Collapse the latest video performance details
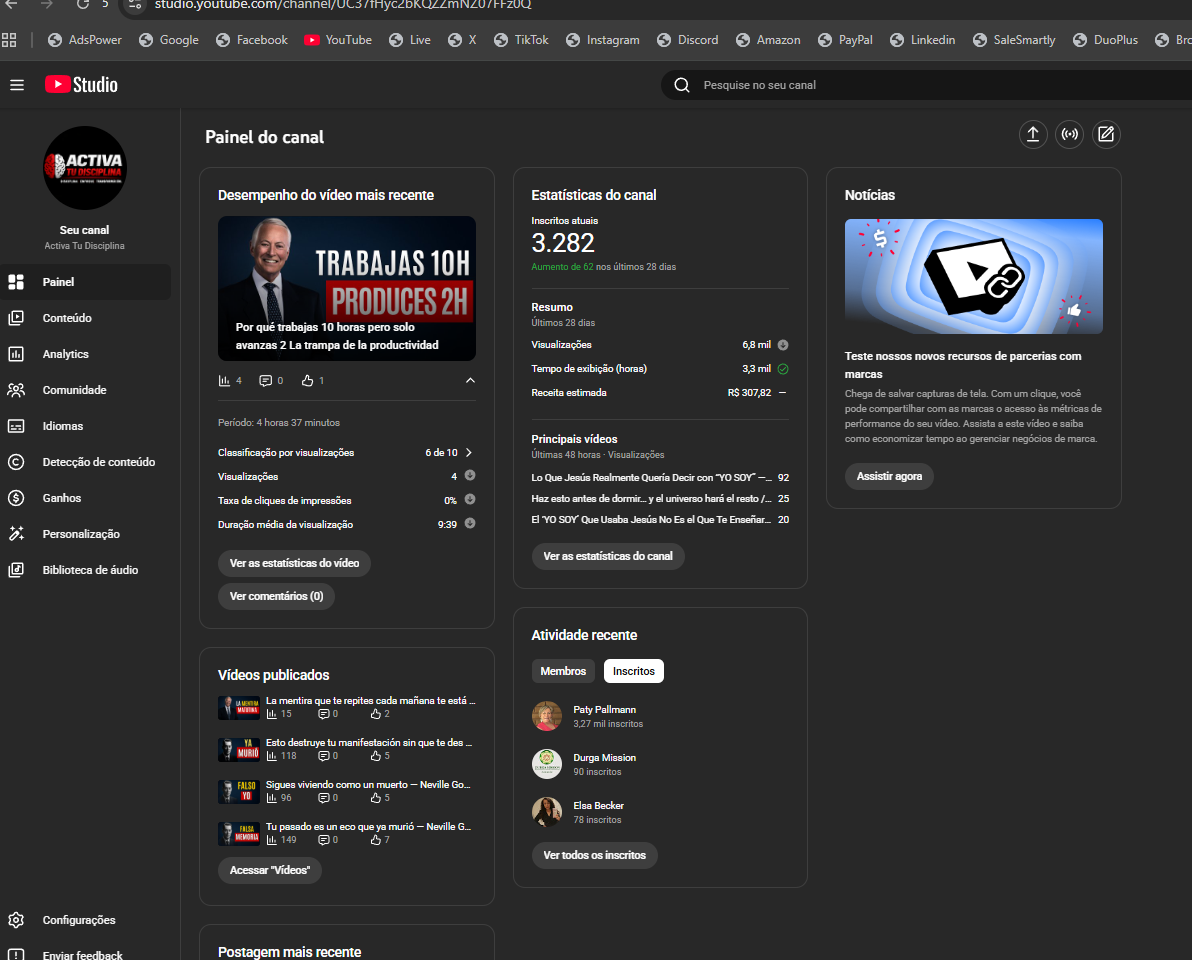1192x960 pixels. [x=470, y=380]
